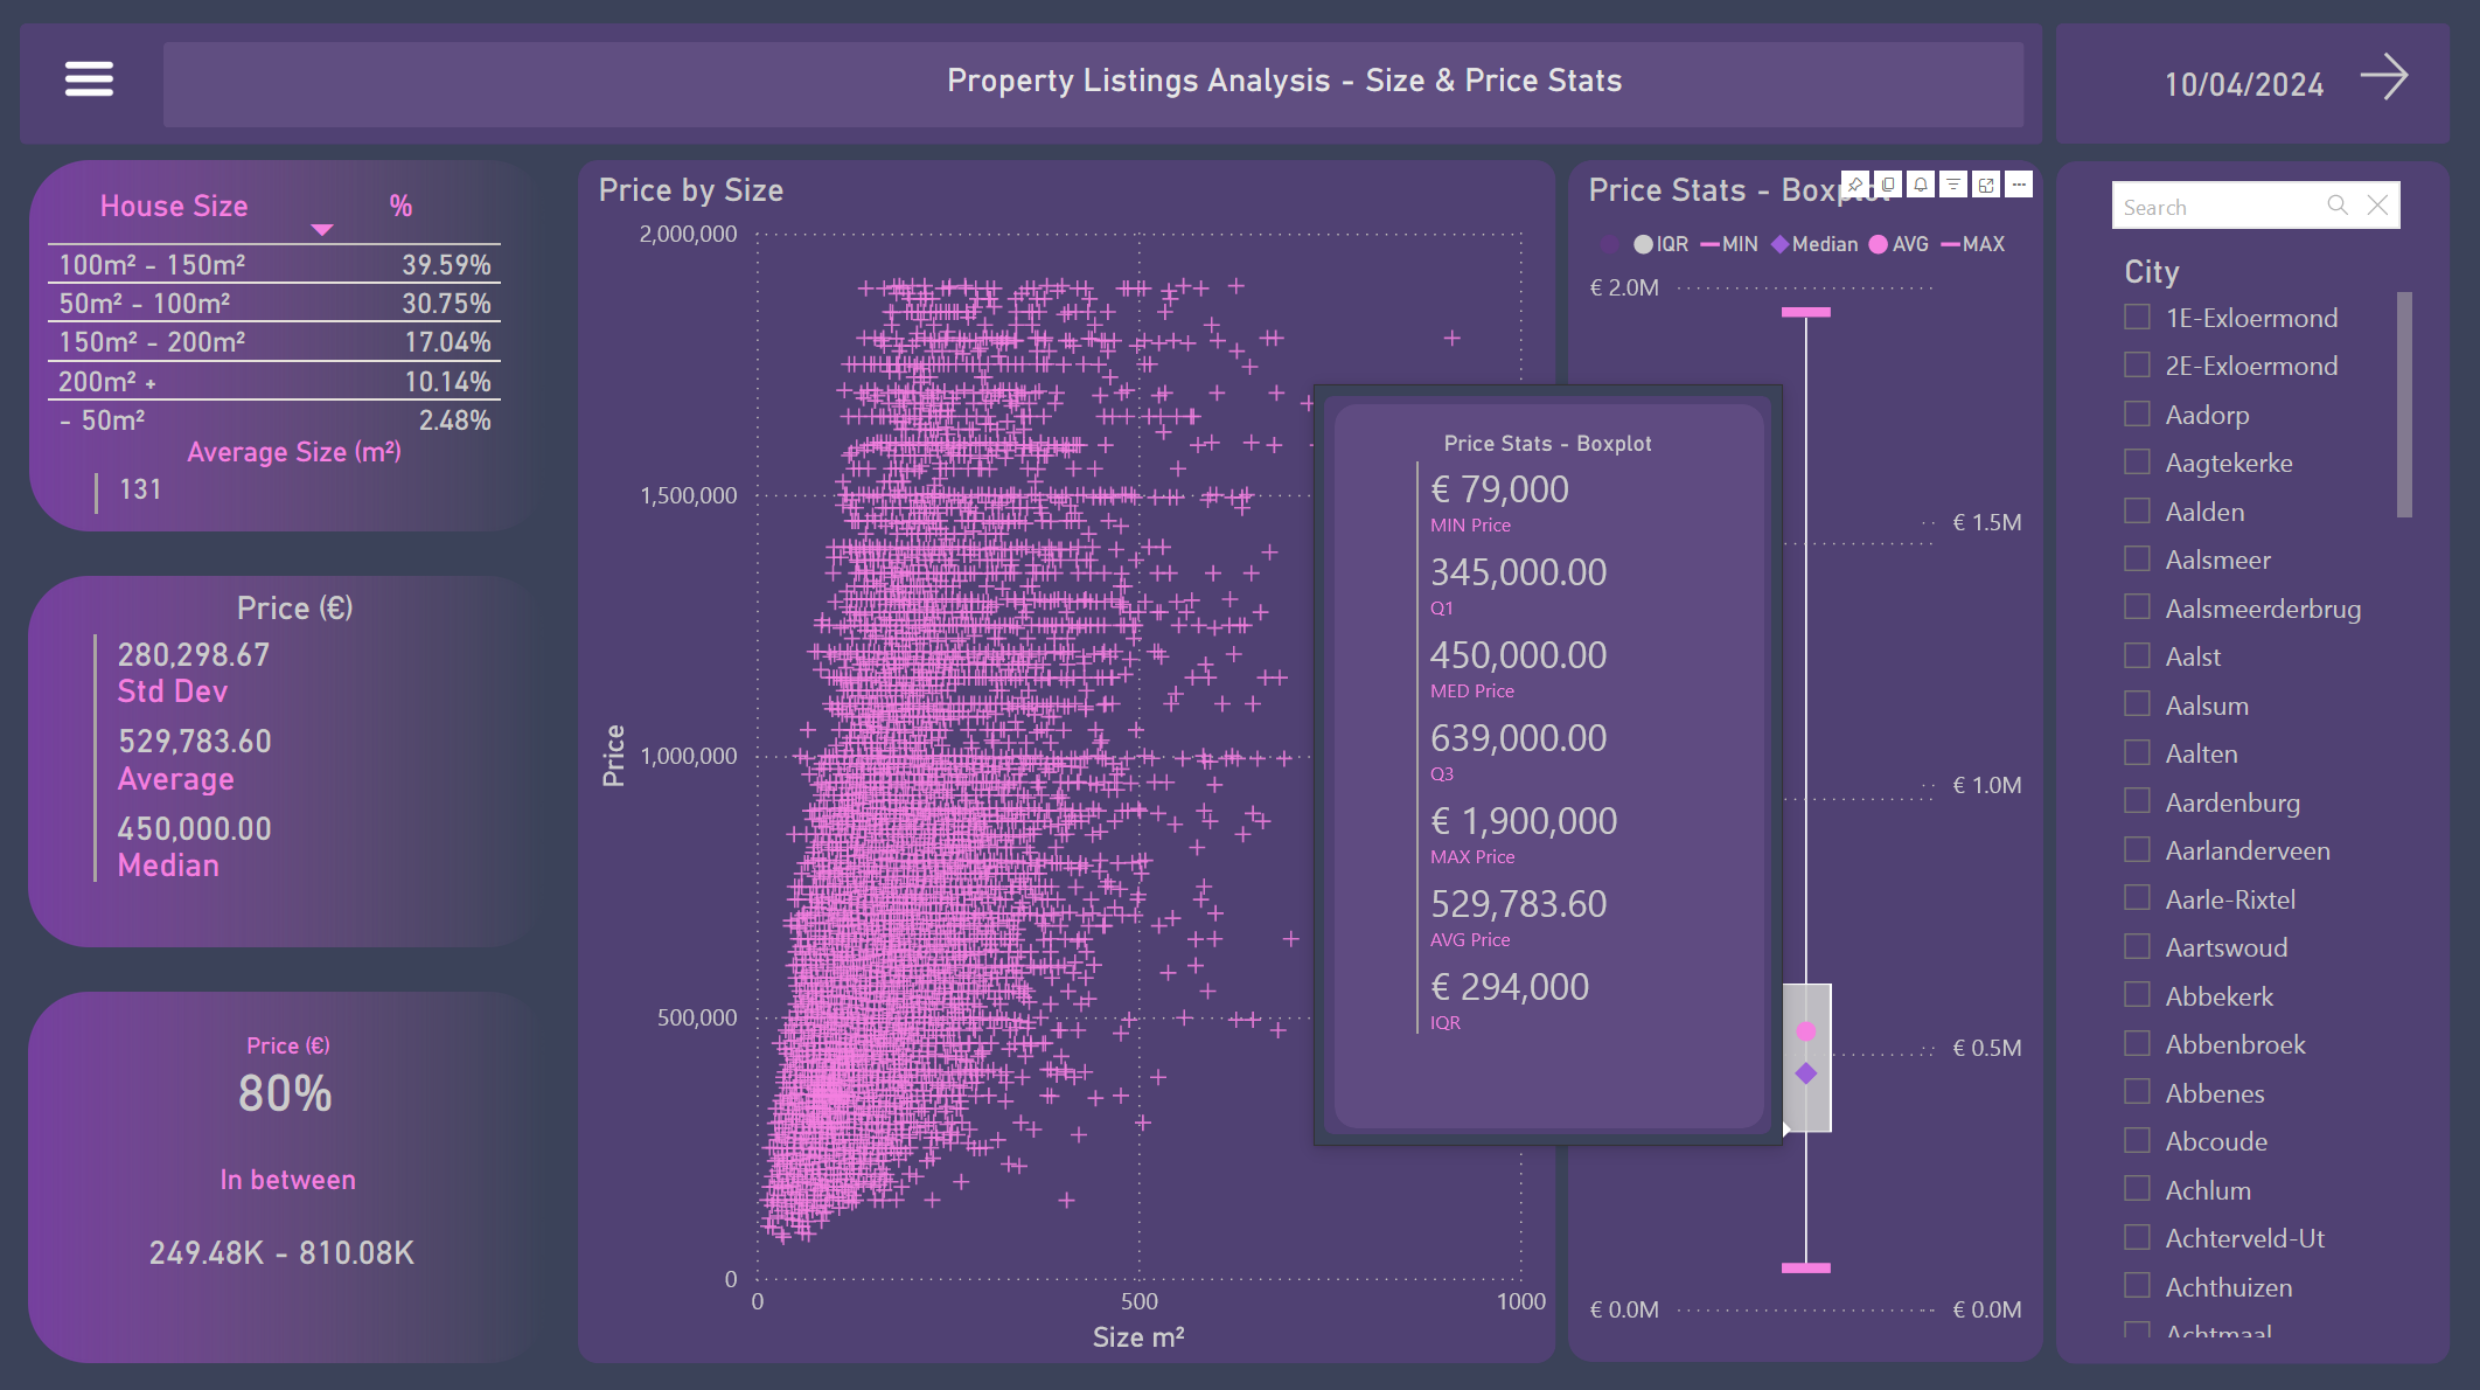Click the % column header
This screenshot has width=2480, height=1390.
pyautogui.click(x=401, y=206)
